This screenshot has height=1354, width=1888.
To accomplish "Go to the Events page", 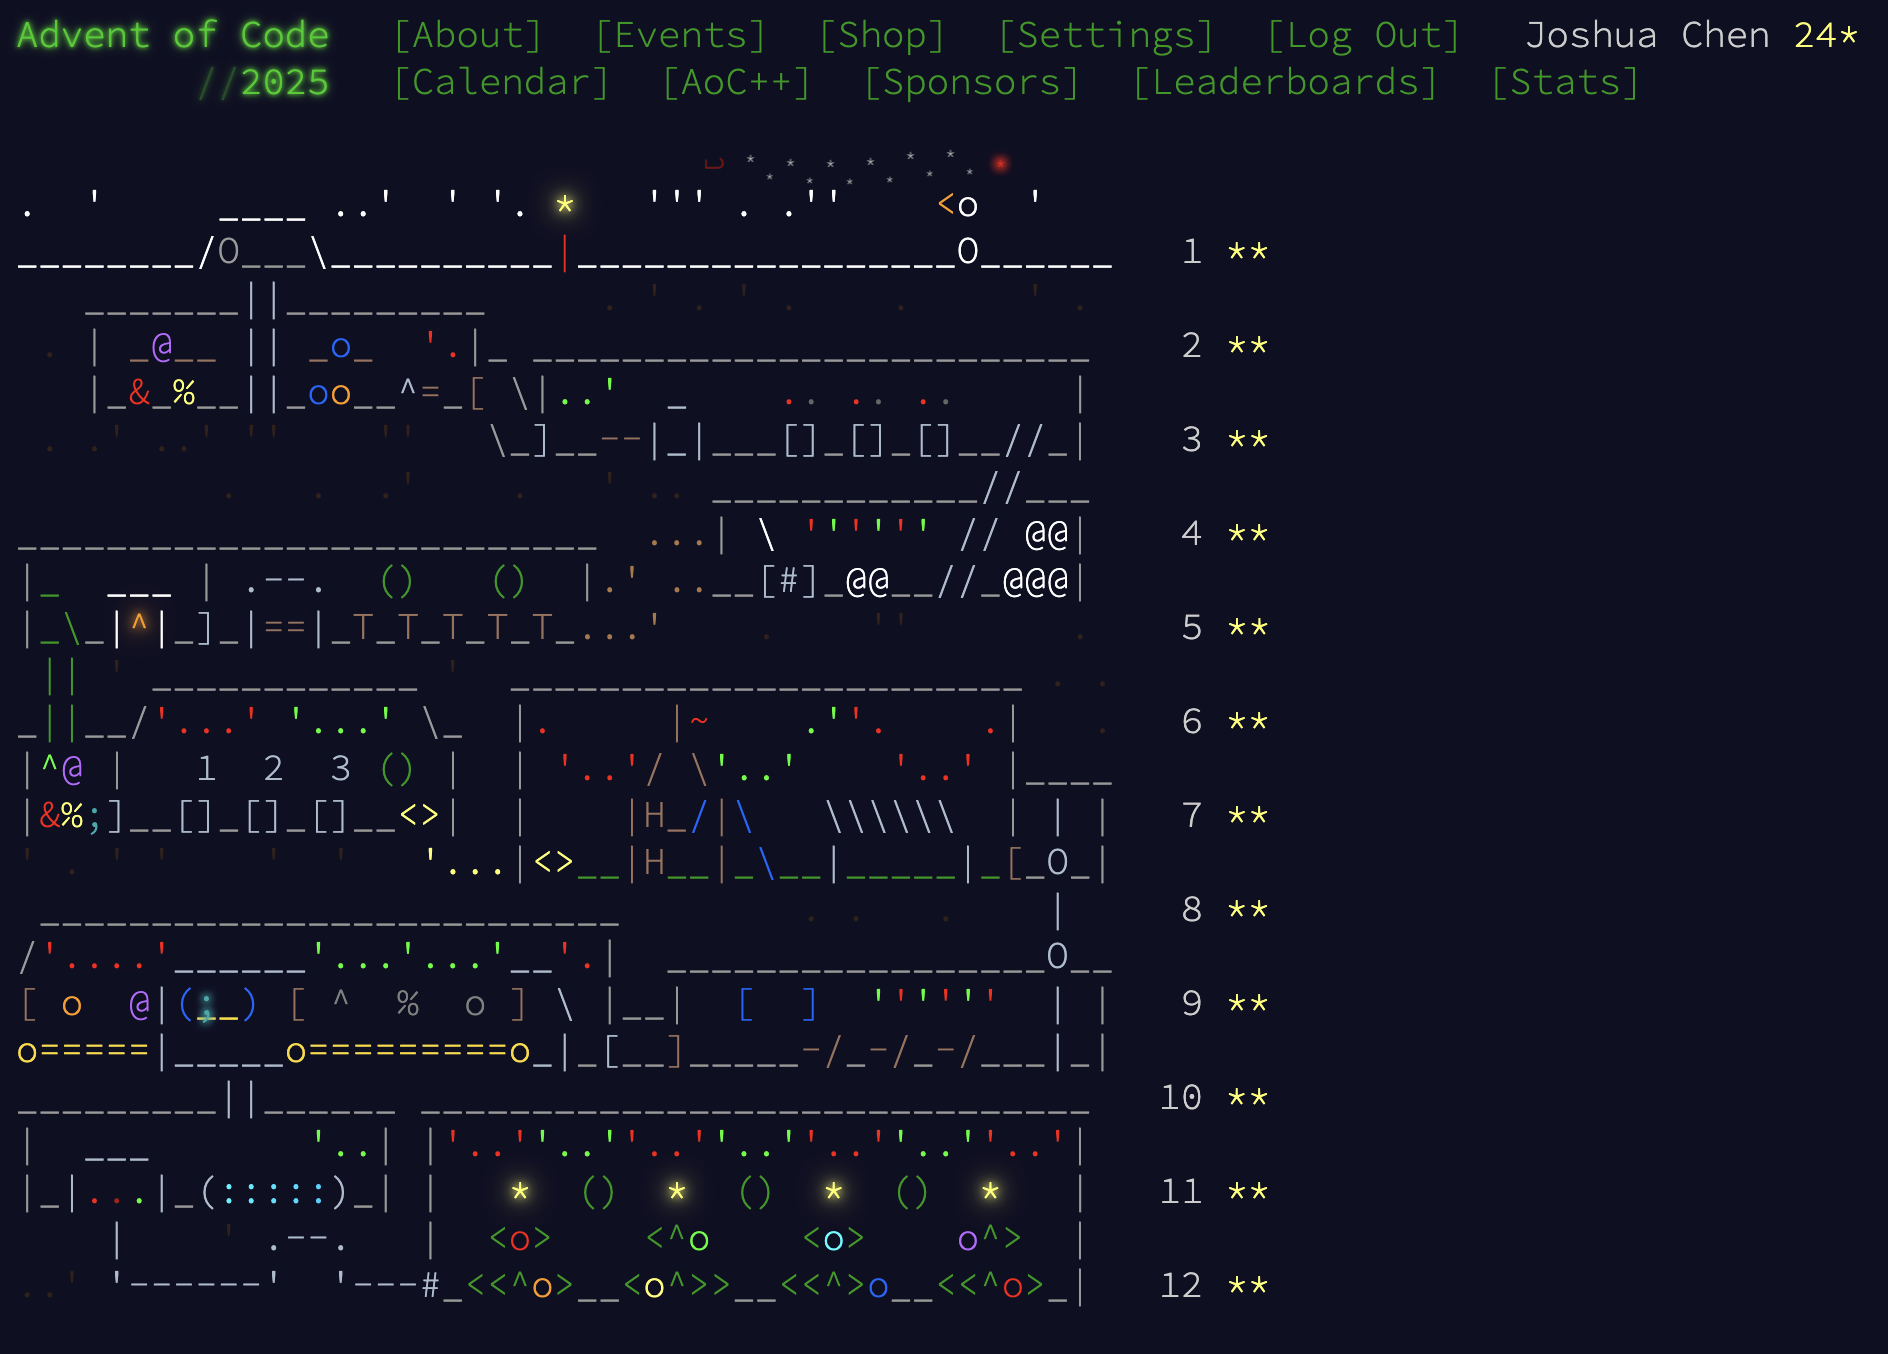I will pos(680,36).
